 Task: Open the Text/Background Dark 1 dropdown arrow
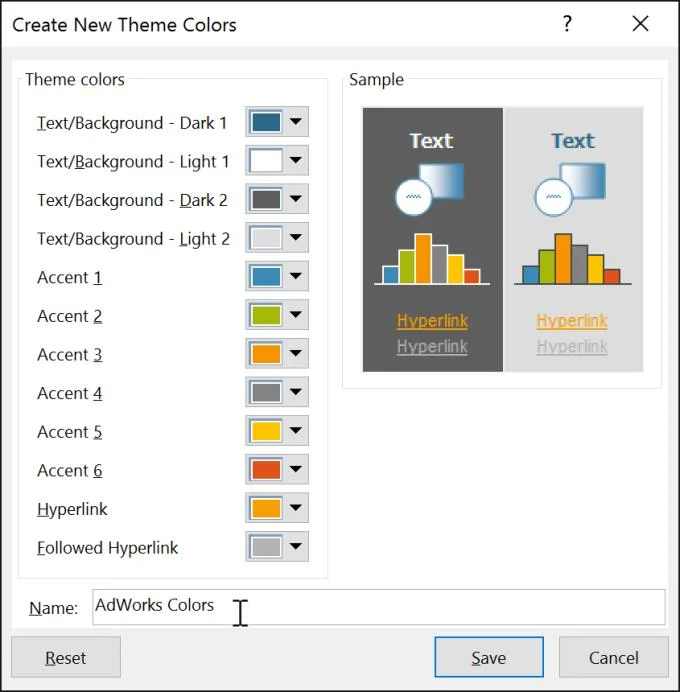click(296, 121)
